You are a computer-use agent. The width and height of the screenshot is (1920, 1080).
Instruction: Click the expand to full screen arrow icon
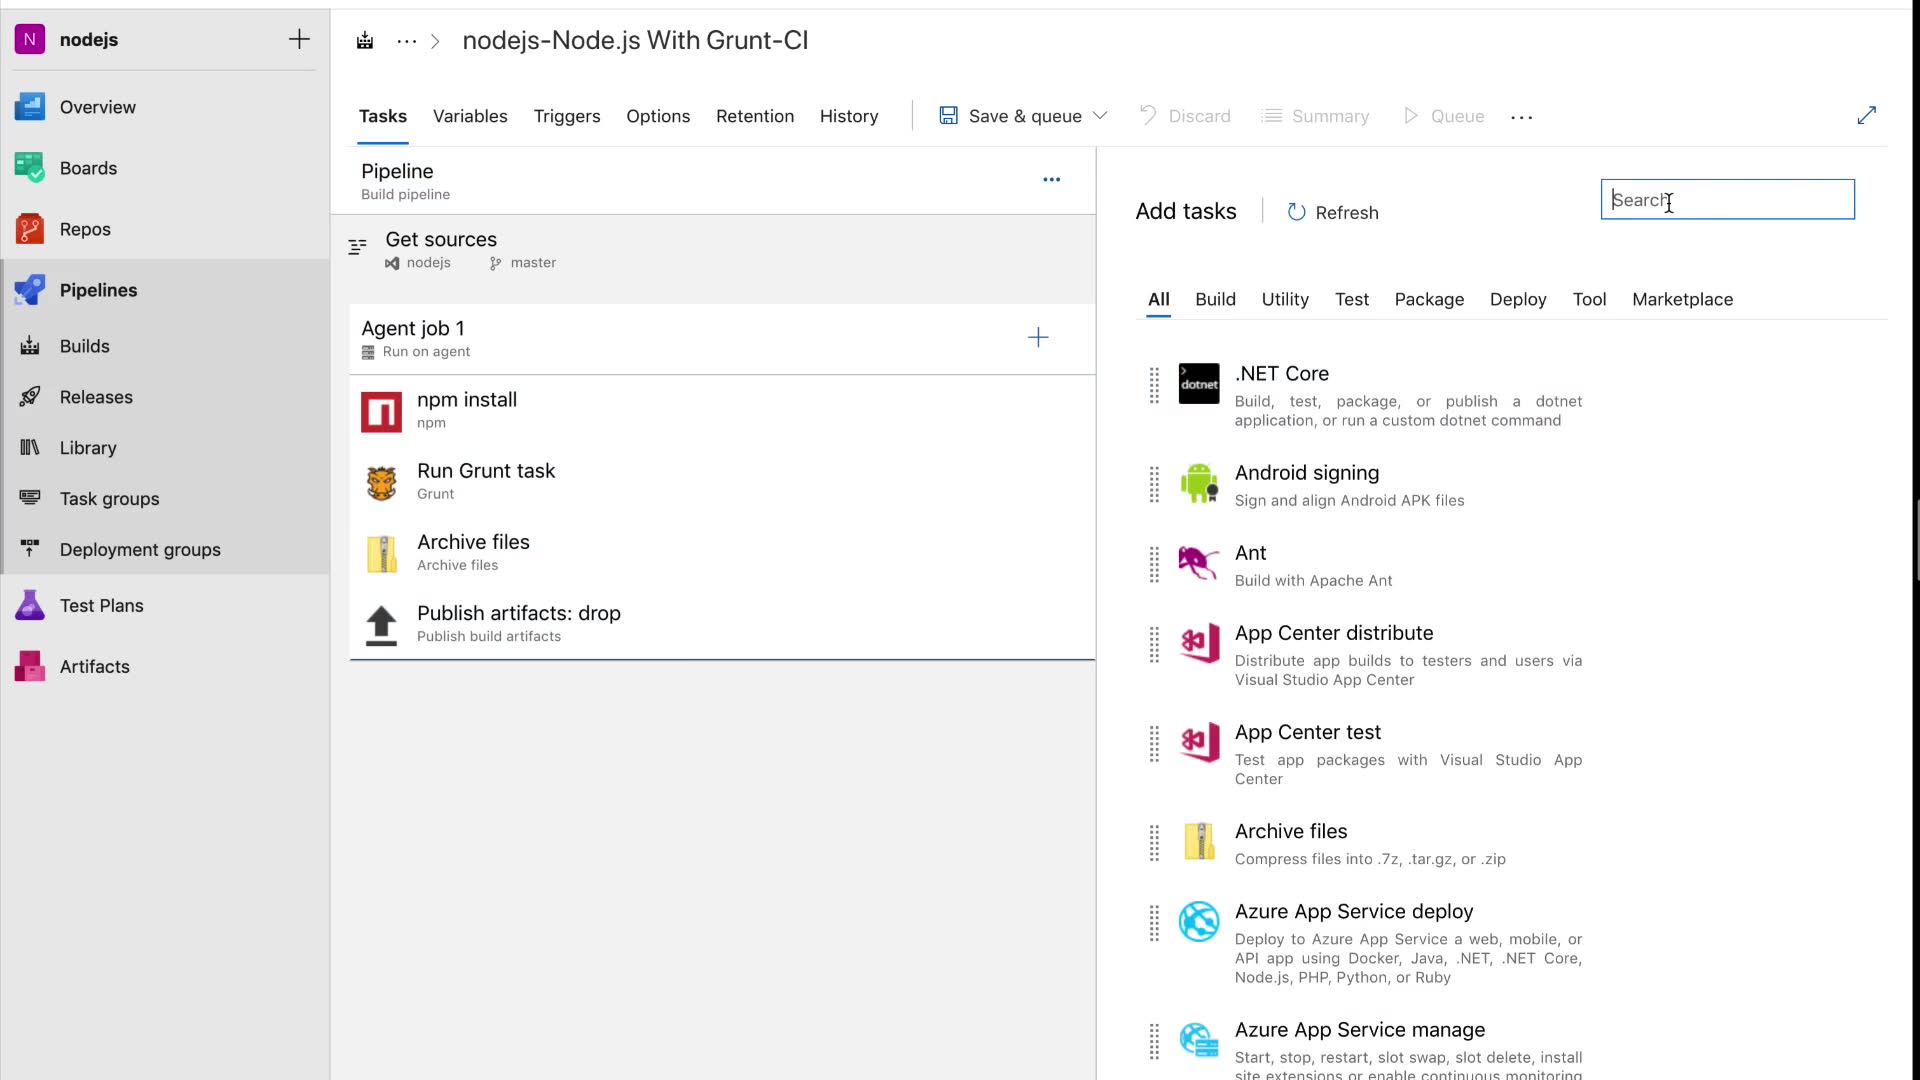[x=1866, y=116]
